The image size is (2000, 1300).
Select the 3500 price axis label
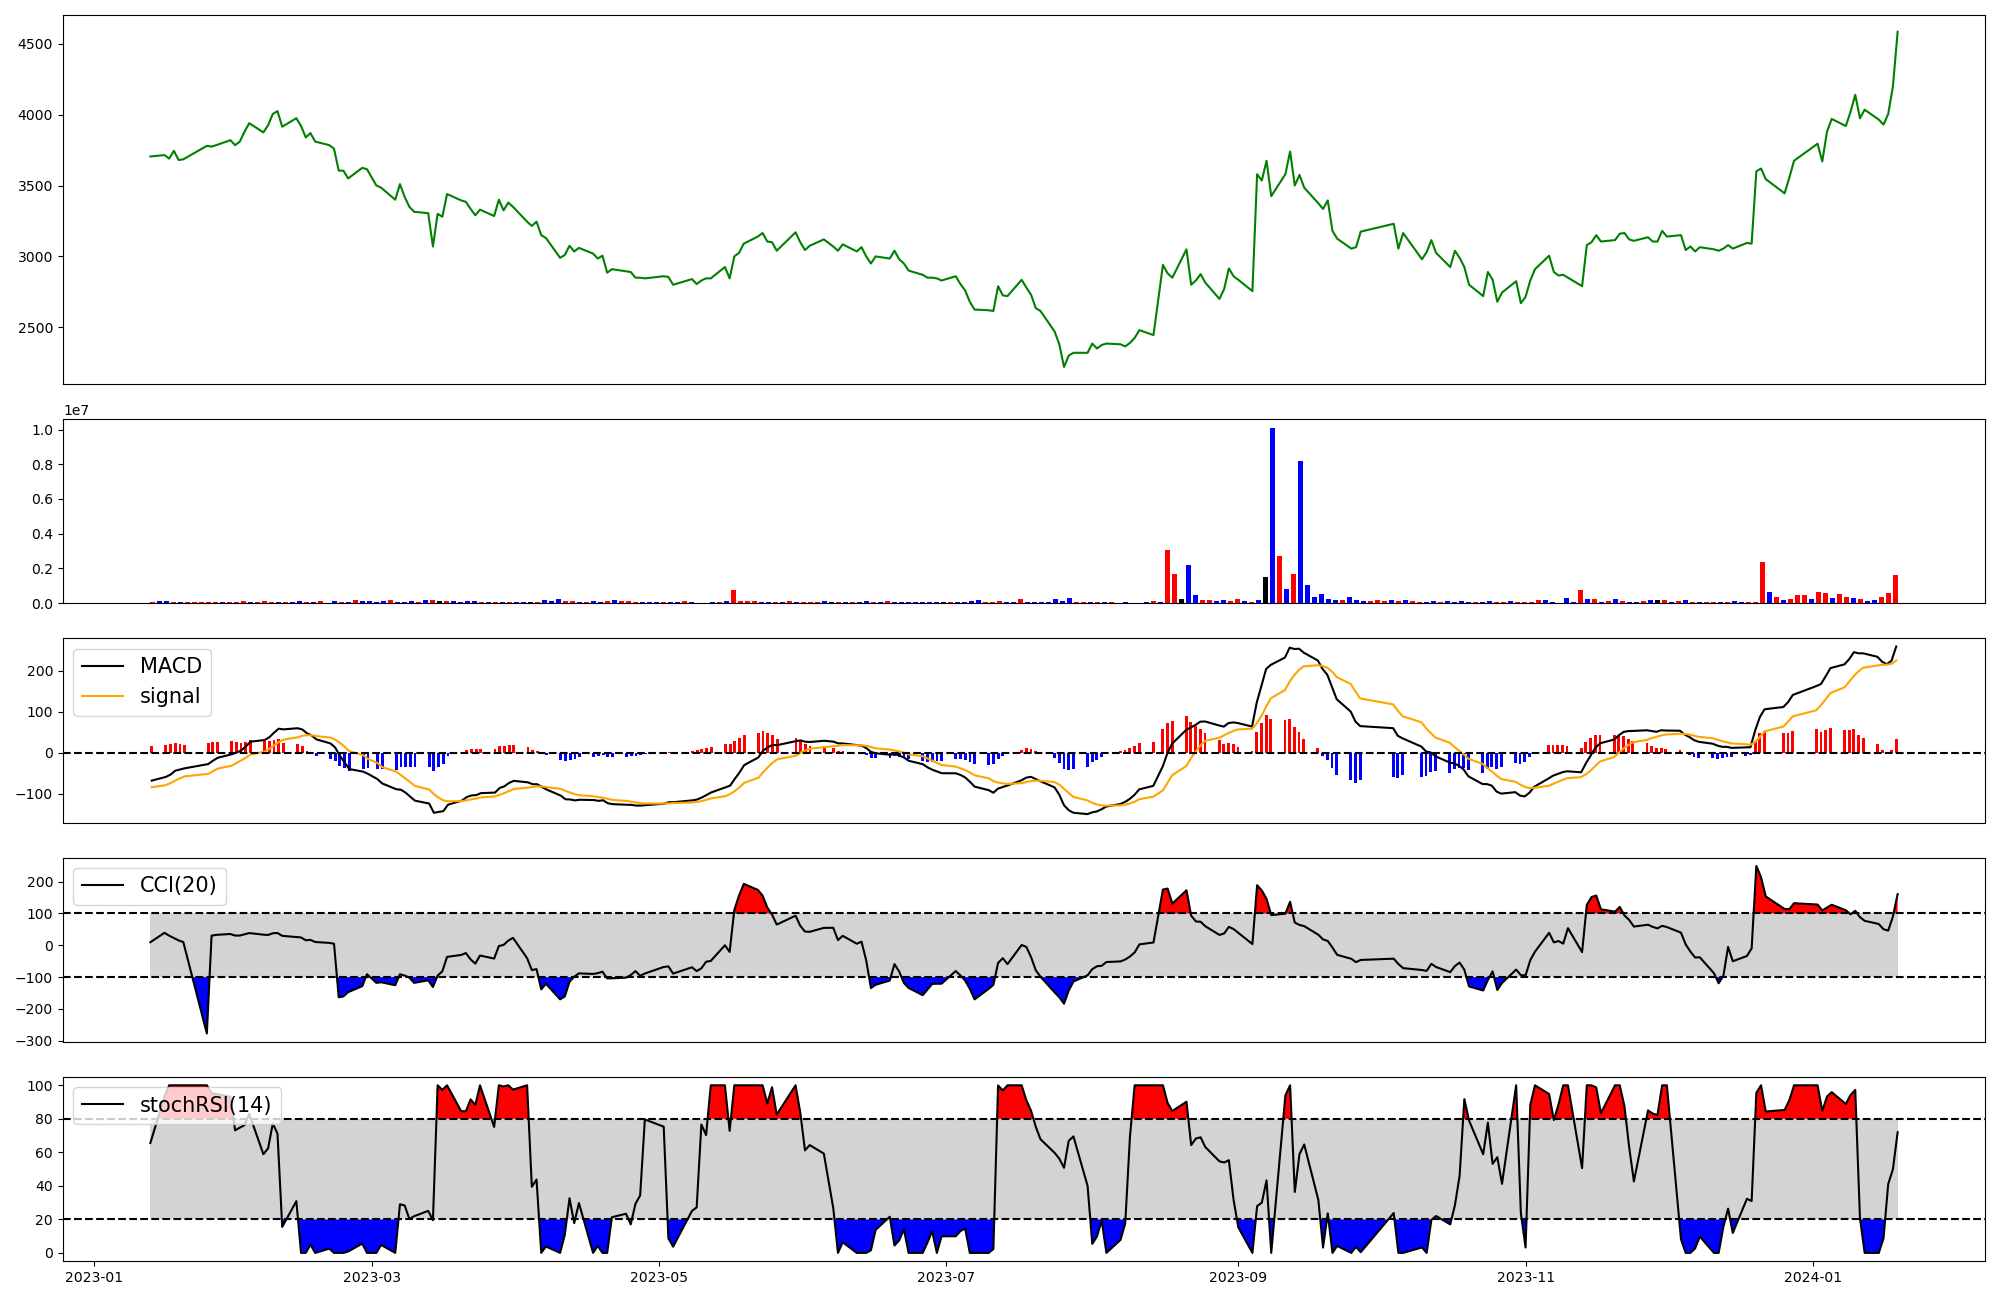coord(35,187)
